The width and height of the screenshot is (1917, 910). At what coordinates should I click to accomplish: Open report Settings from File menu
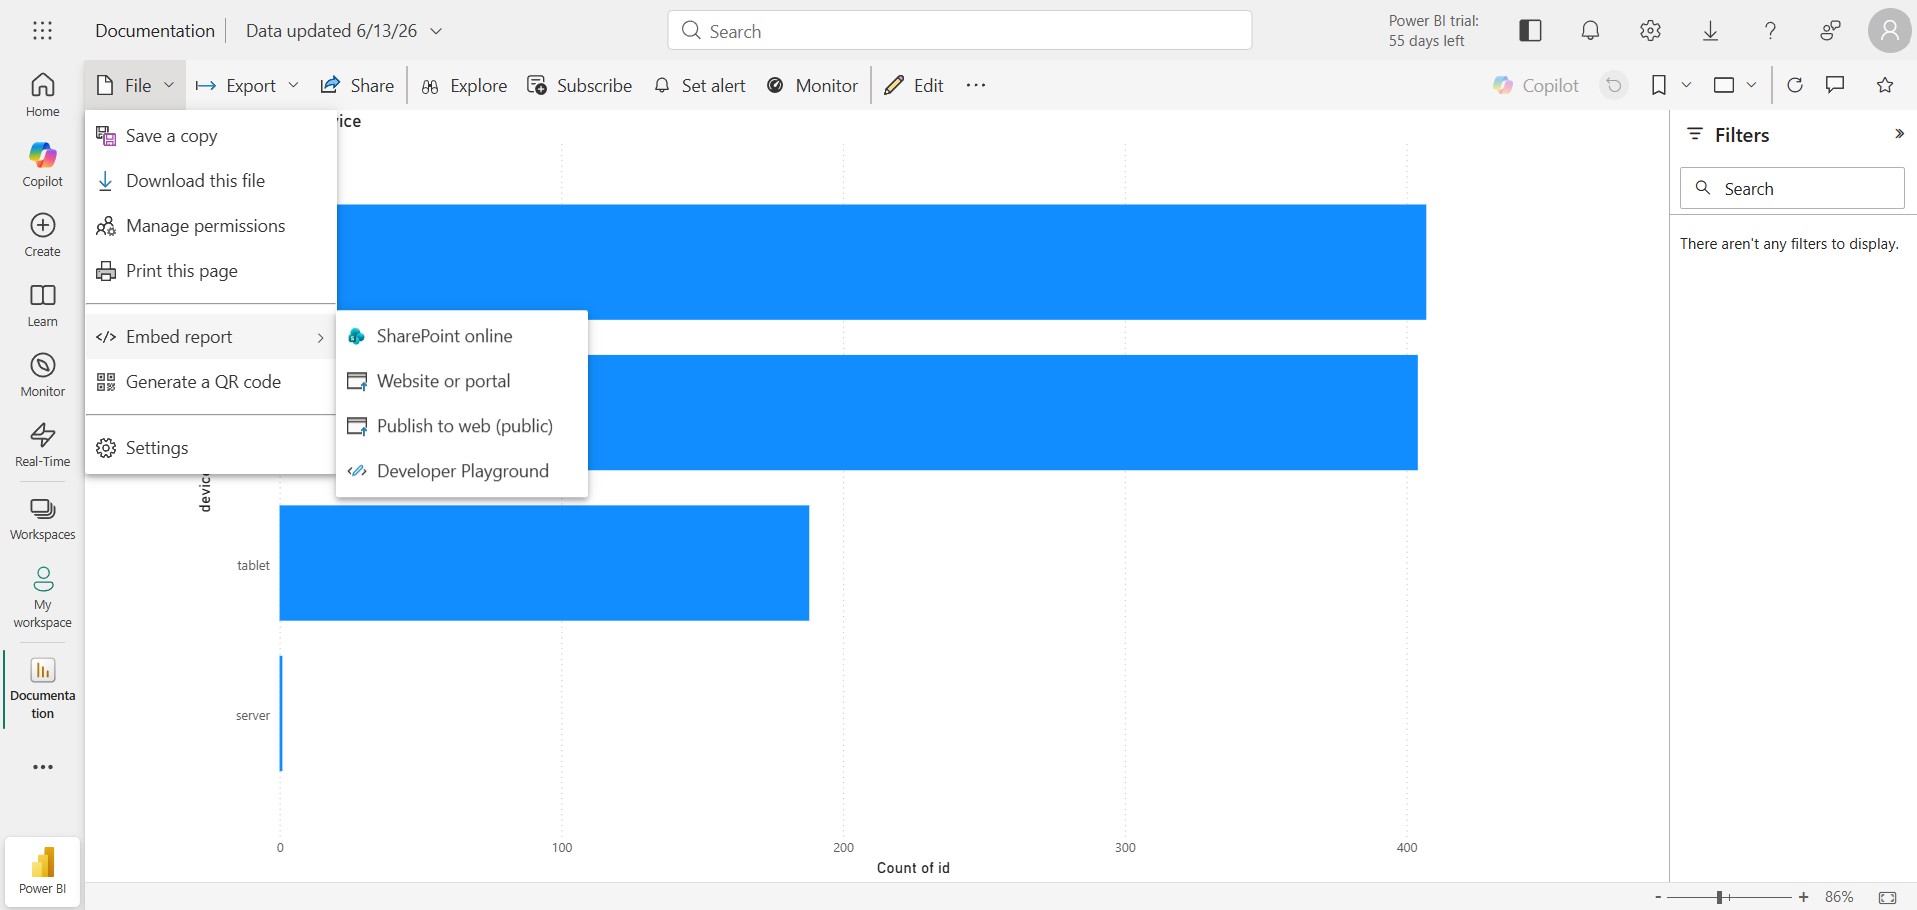[x=210, y=448]
